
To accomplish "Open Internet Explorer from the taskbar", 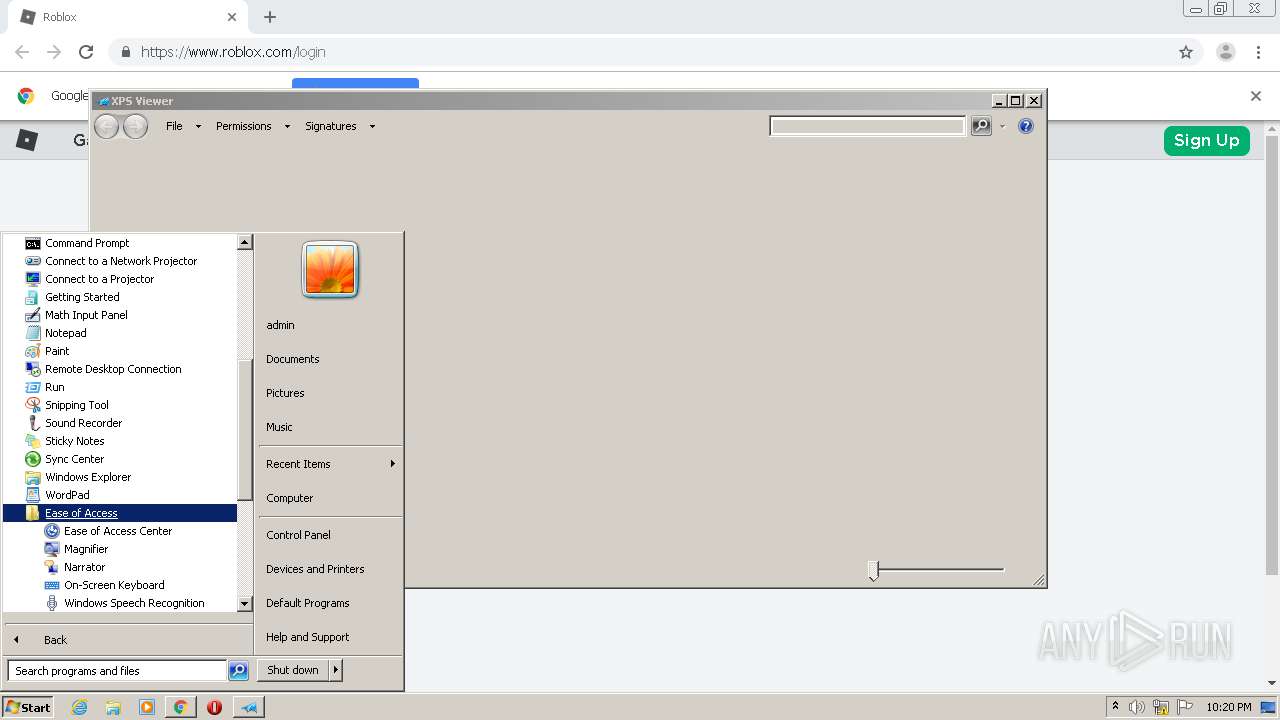I will pyautogui.click(x=80, y=707).
